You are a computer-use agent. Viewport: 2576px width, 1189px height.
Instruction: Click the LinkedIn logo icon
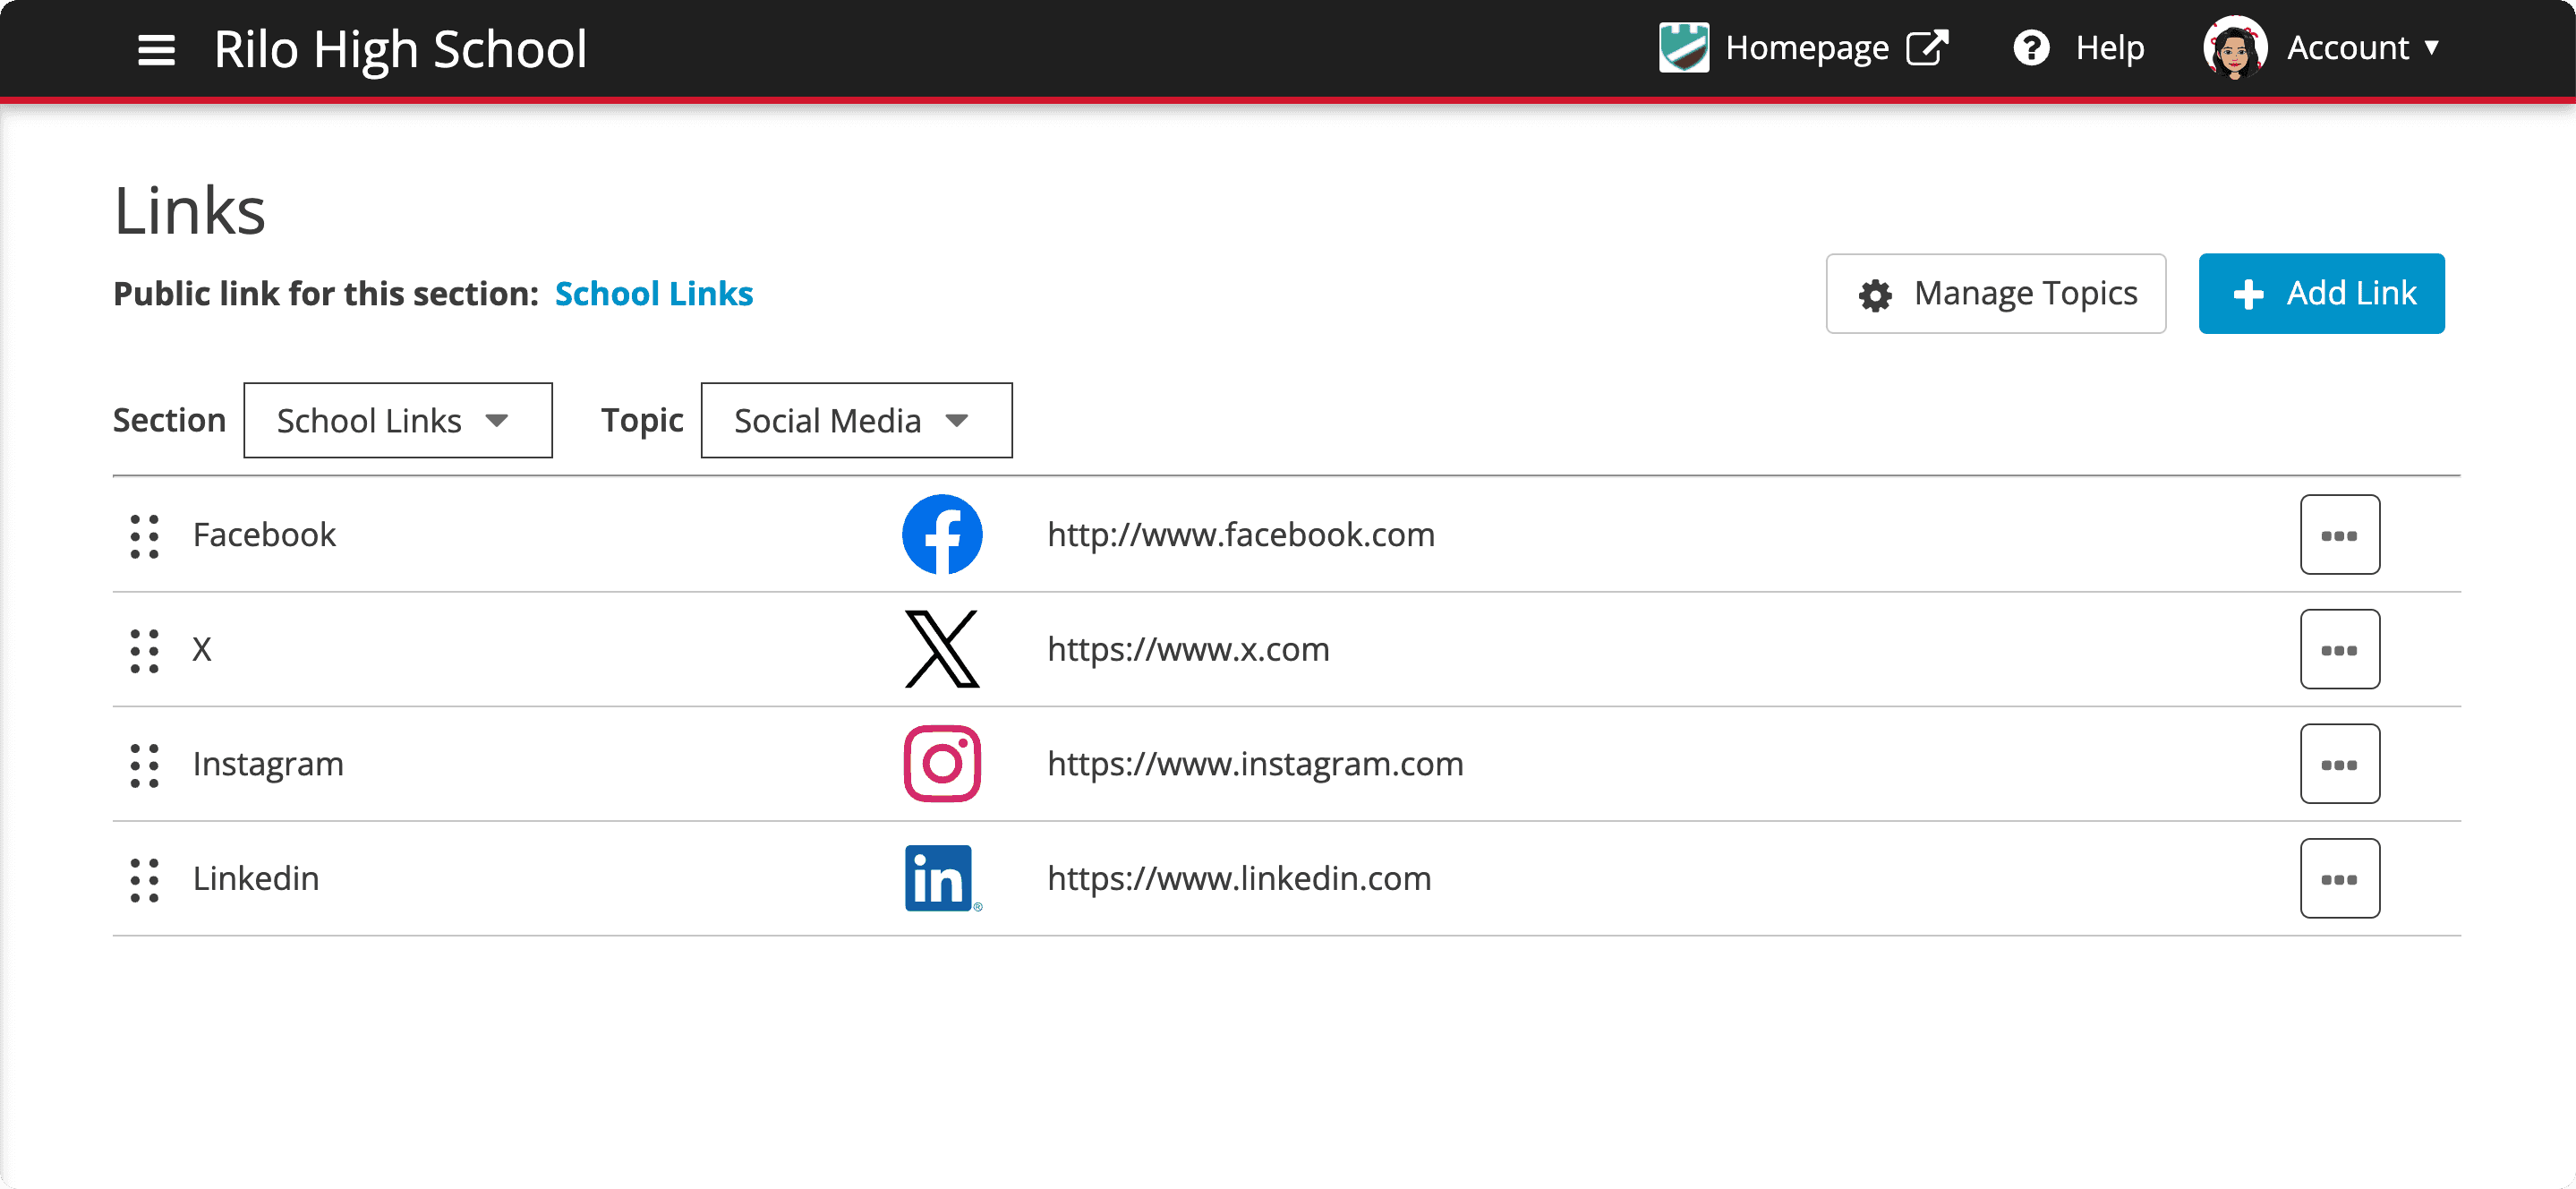941,878
